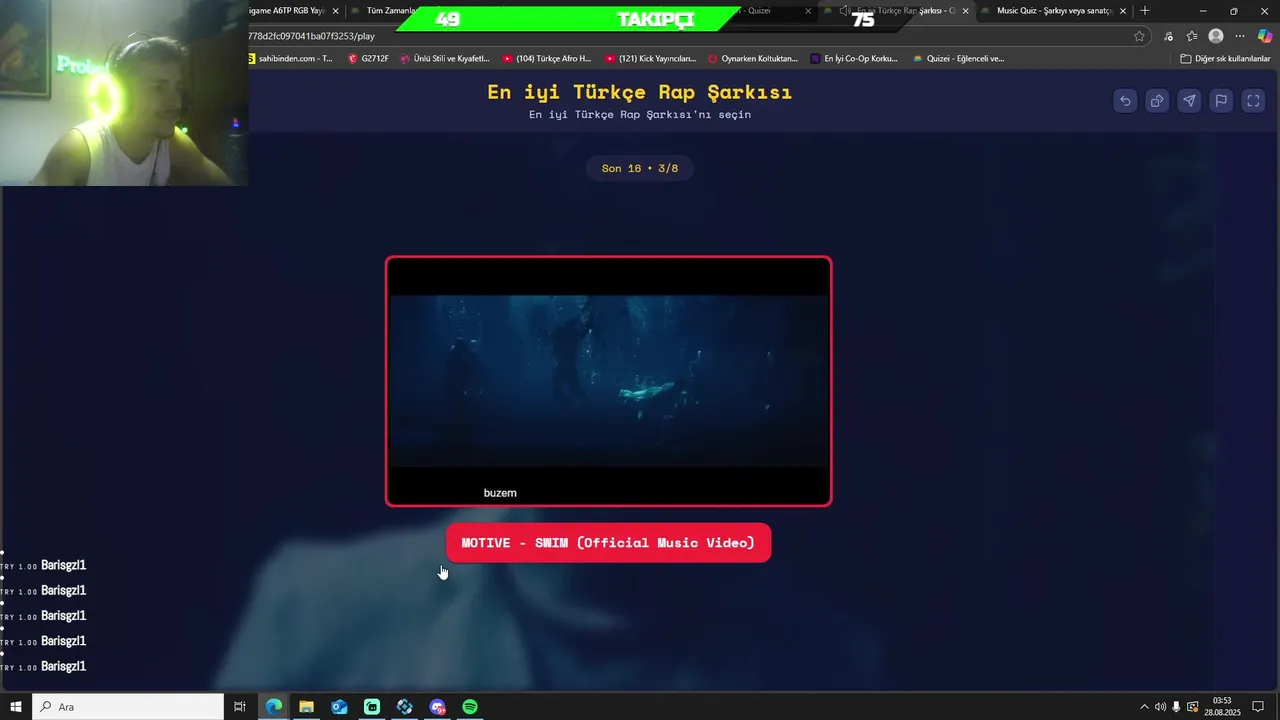Open the browser extensions icon
Screen dimensions: 1280x720
coord(1168,36)
